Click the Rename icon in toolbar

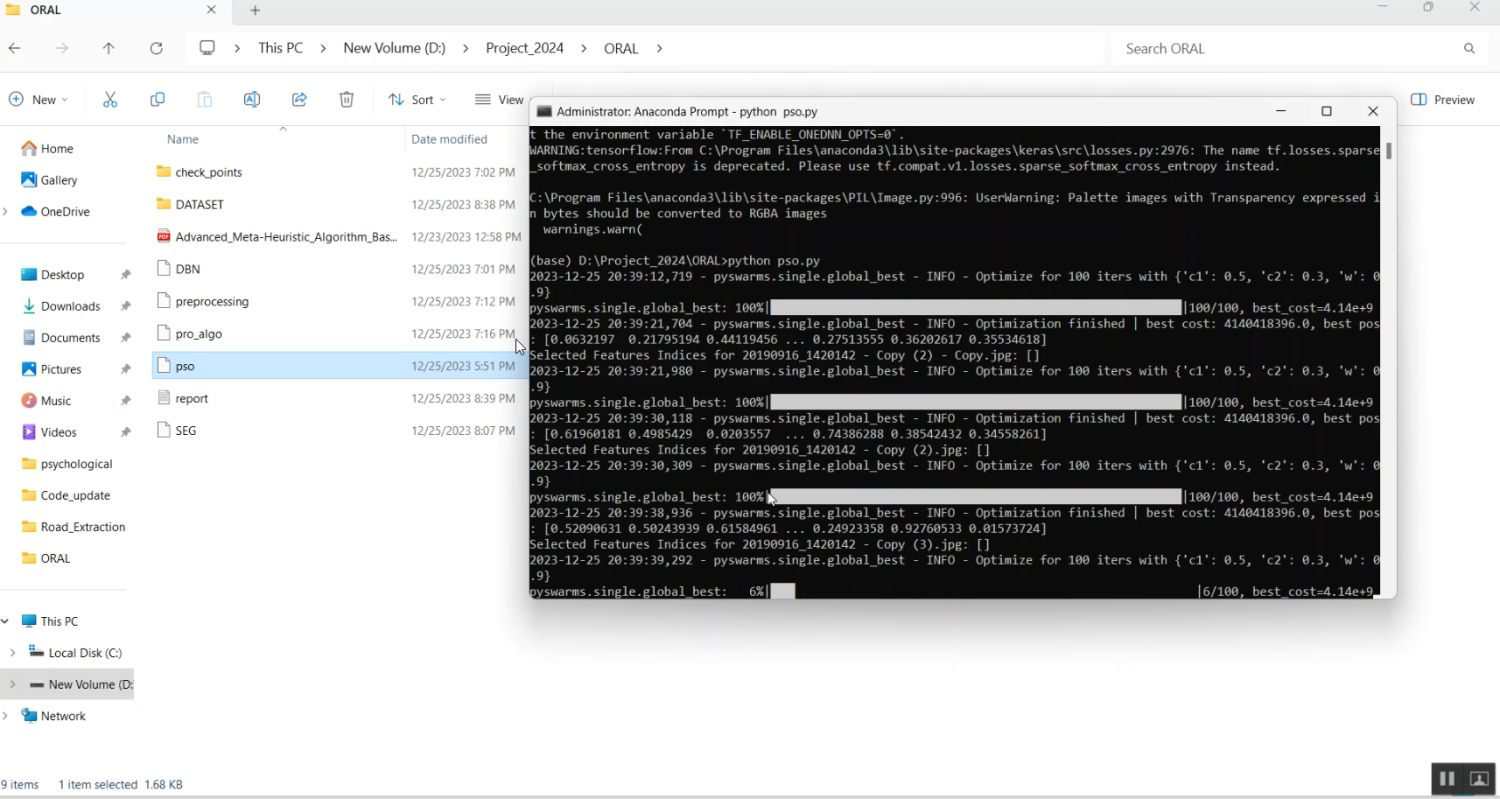(x=252, y=99)
